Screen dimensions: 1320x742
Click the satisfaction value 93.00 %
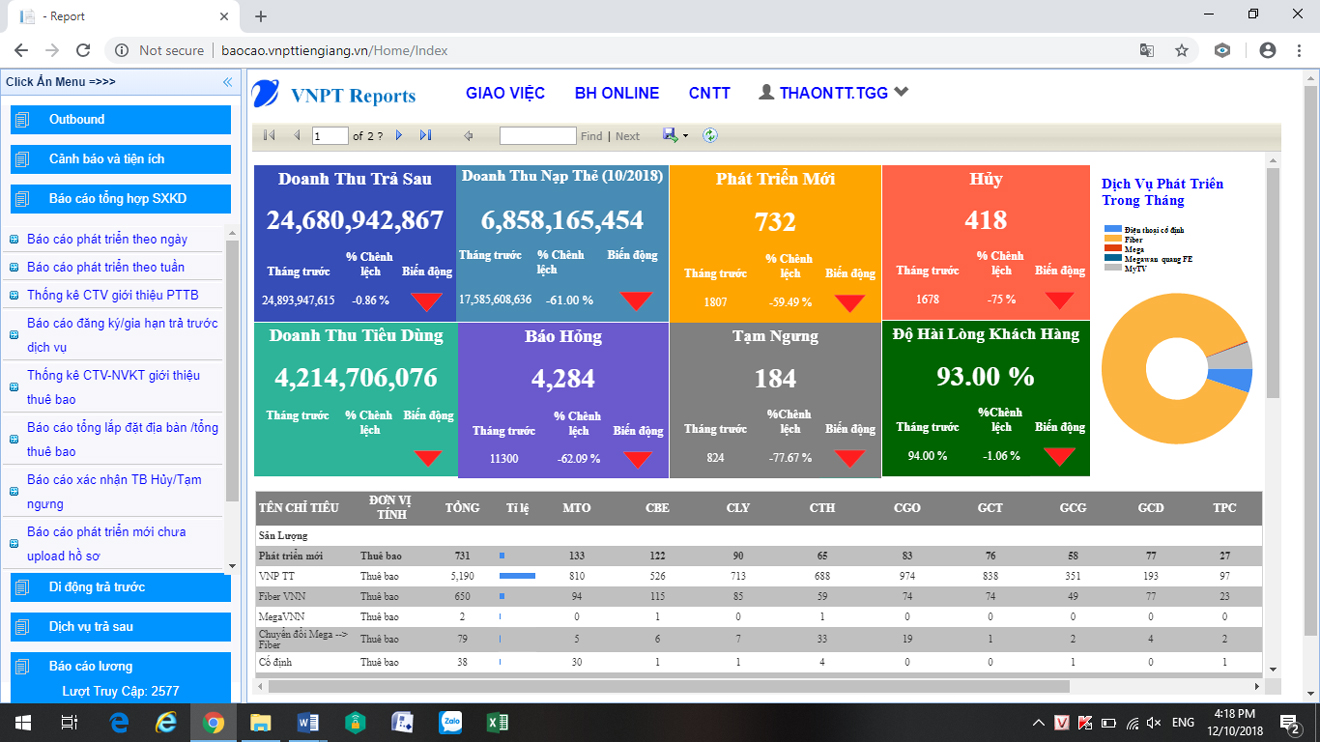point(985,376)
